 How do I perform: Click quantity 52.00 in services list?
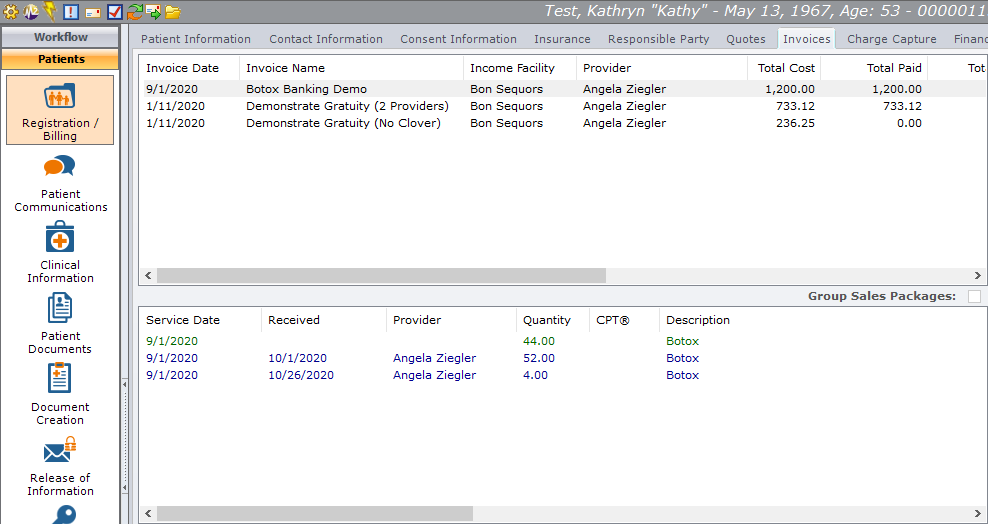[539, 358]
